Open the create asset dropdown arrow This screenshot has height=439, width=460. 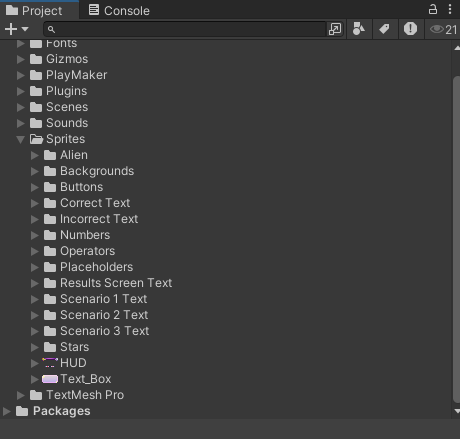pyautogui.click(x=25, y=29)
